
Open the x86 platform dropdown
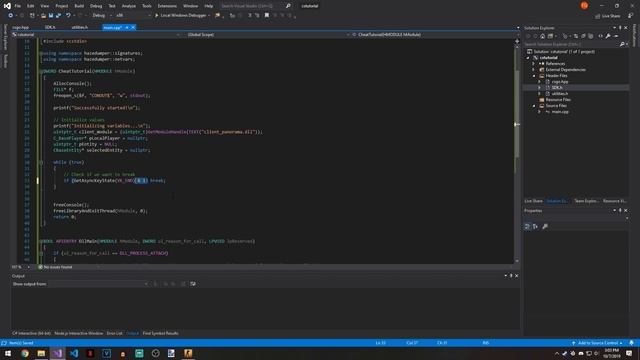click(x=133, y=16)
